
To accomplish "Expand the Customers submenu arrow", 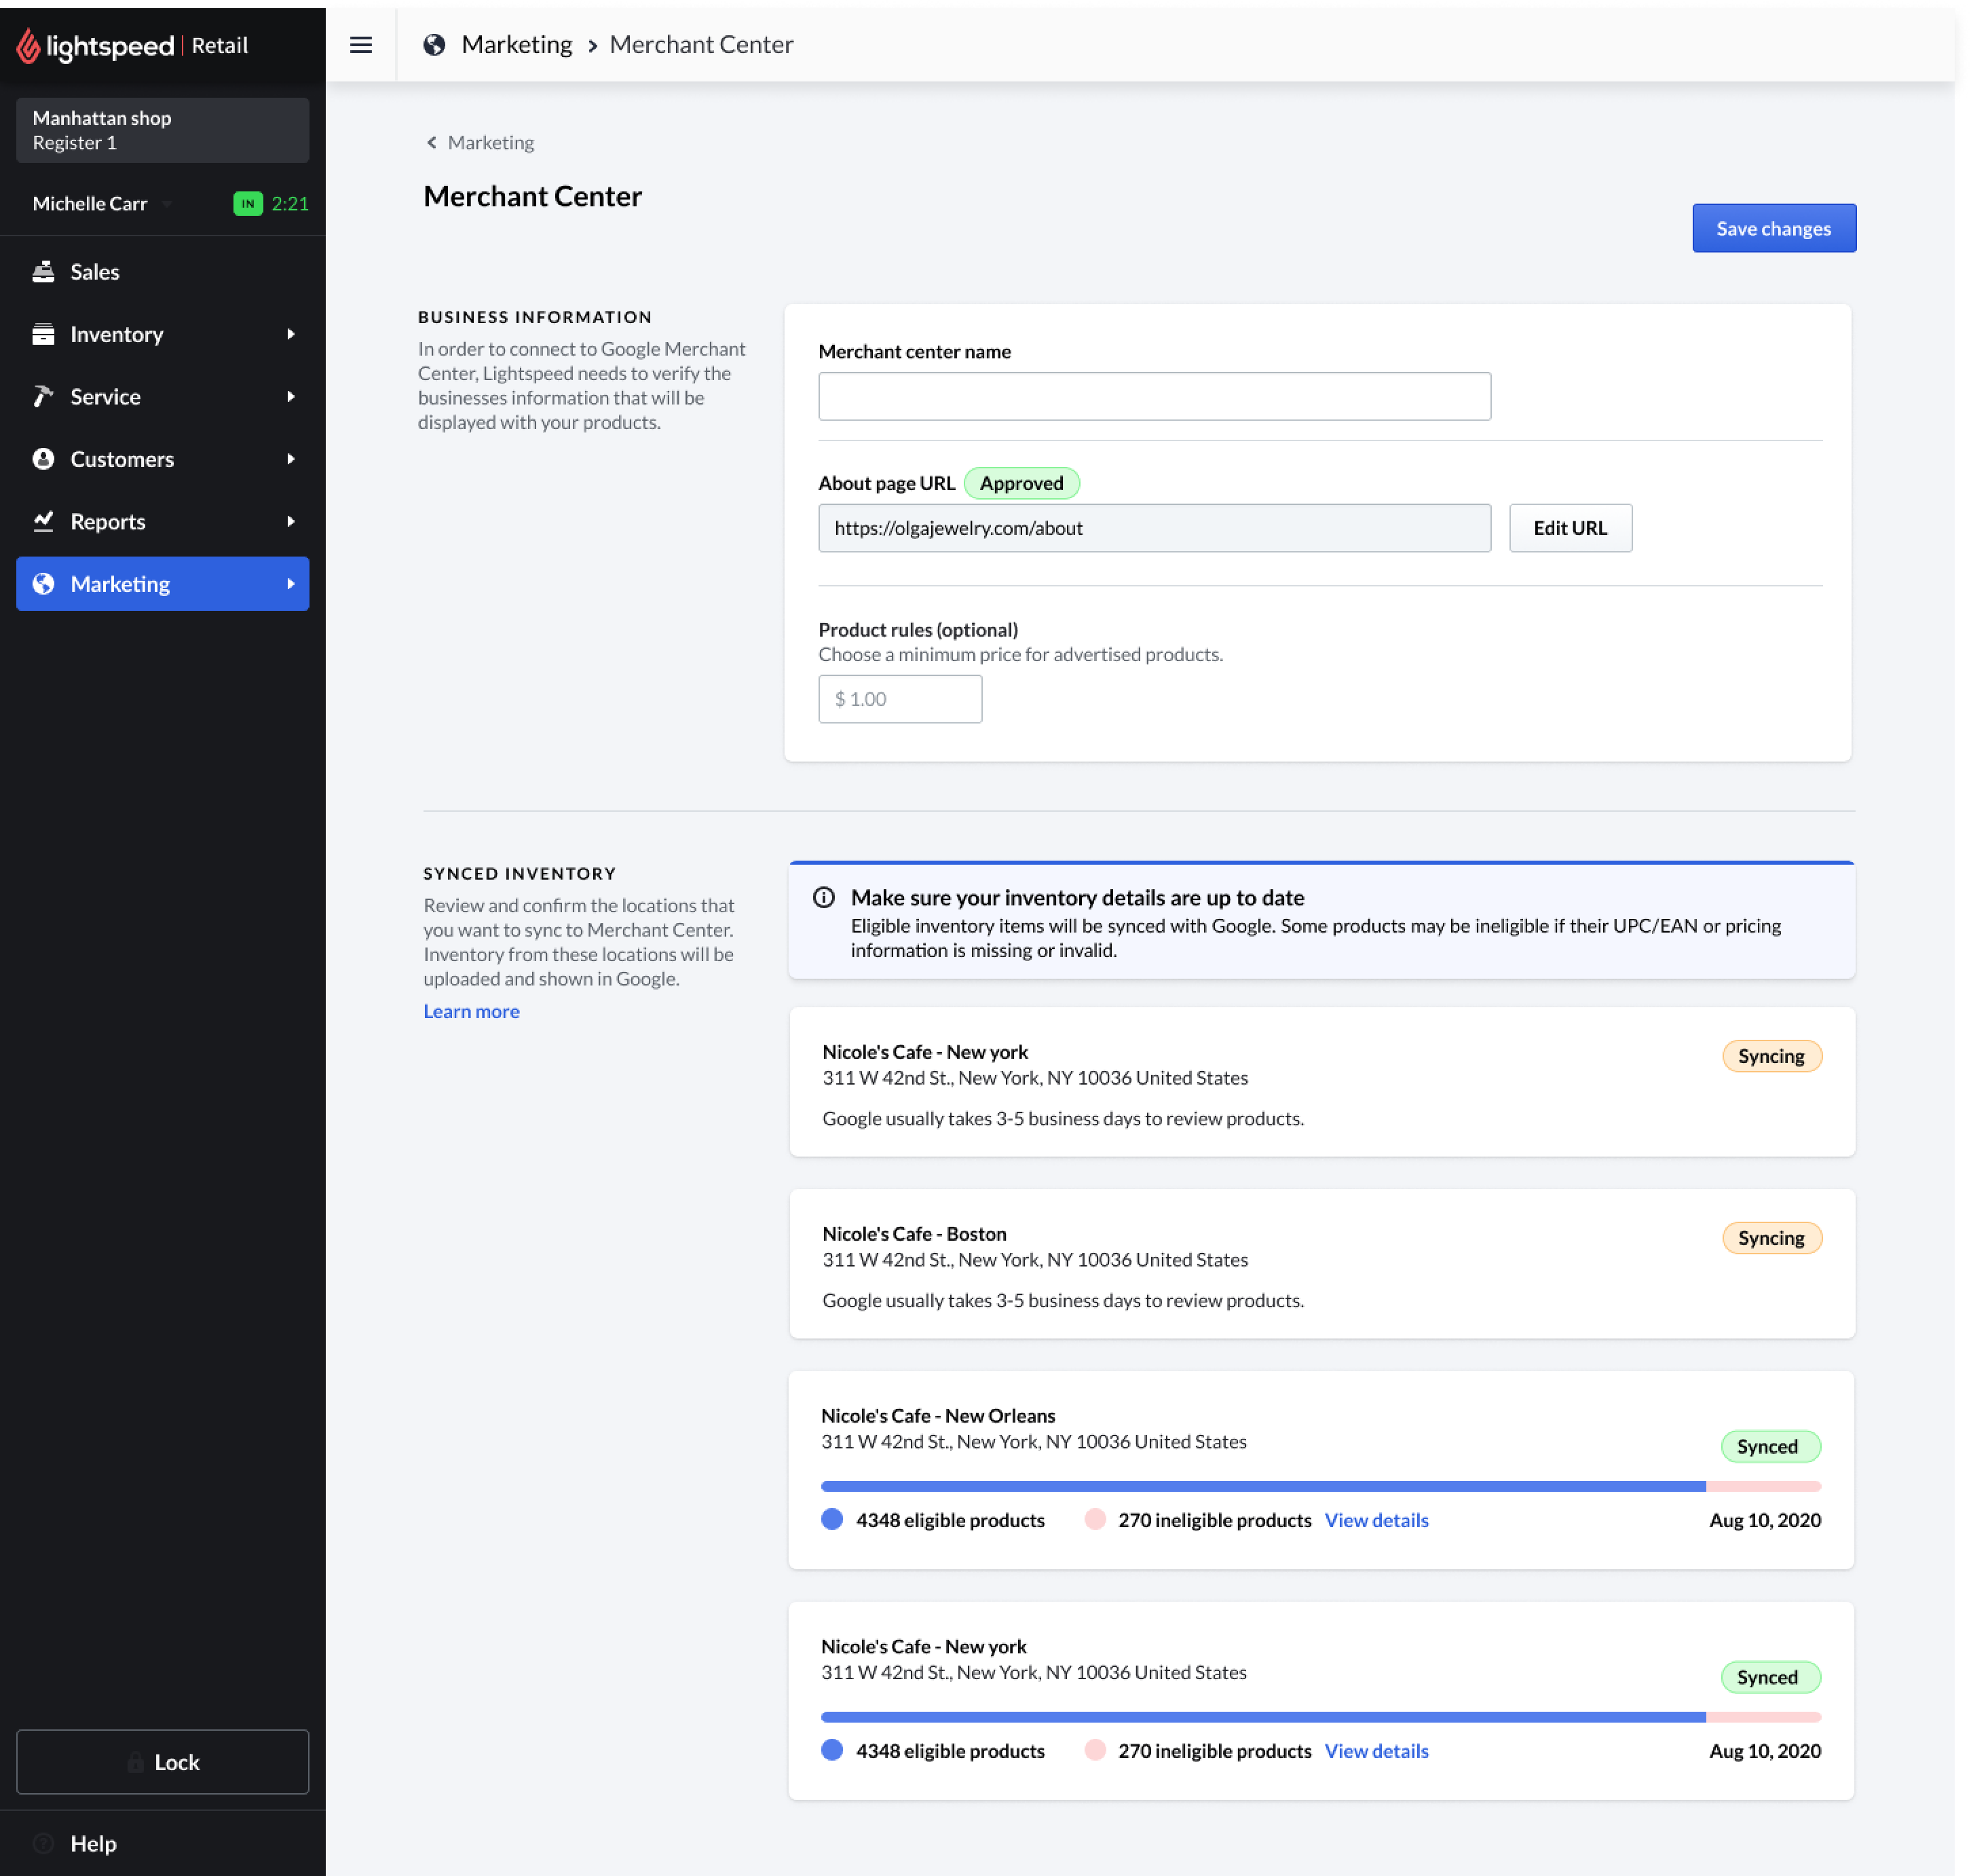I will click(291, 459).
